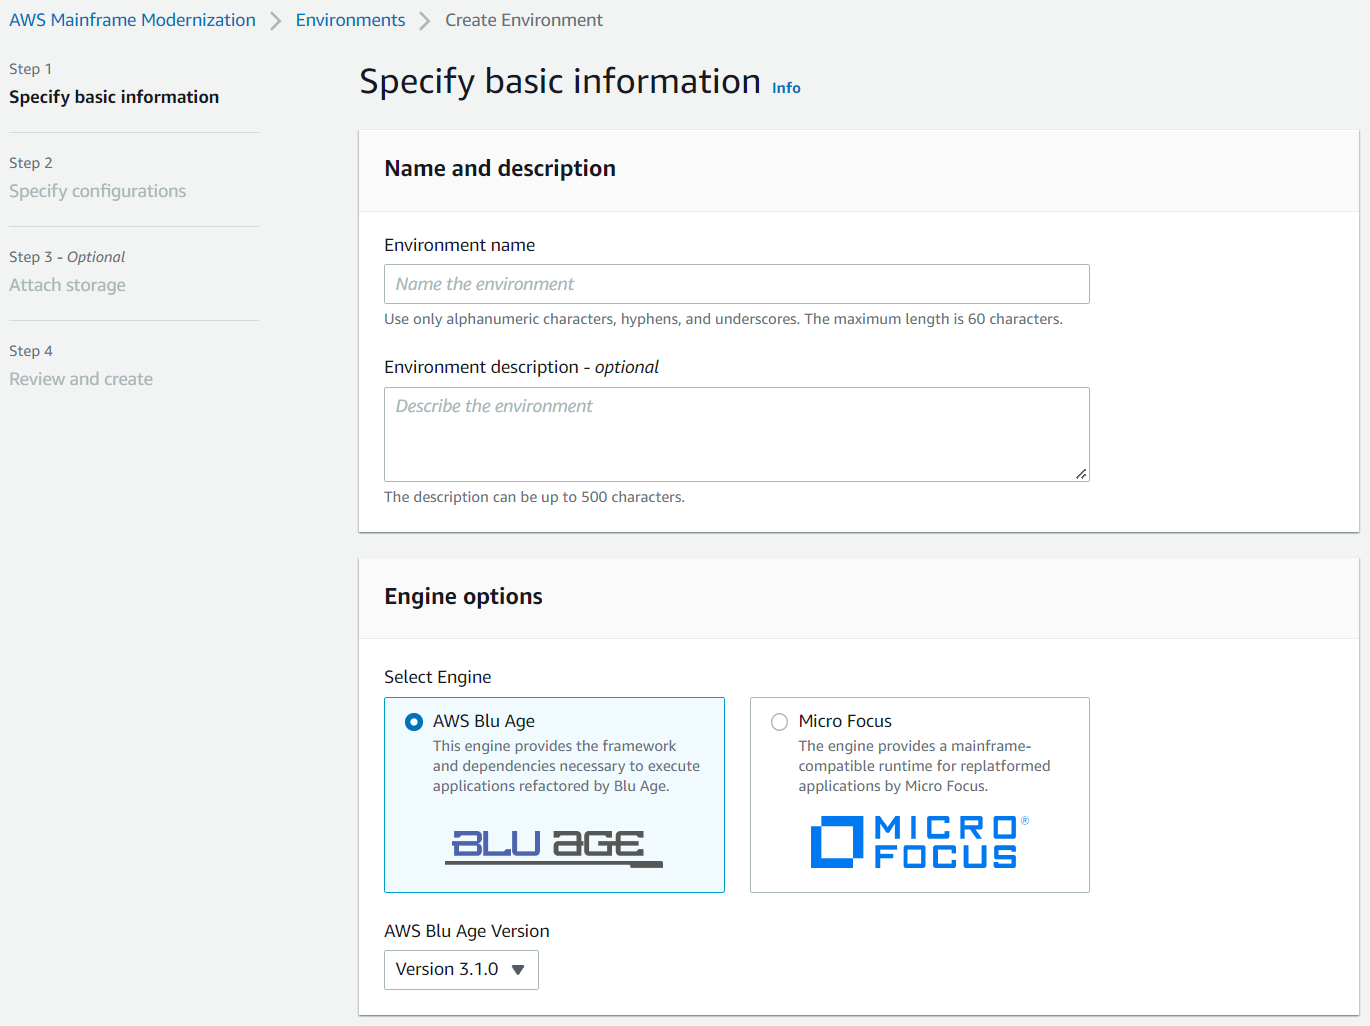1370x1026 pixels.
Task: Select Step 2 Specify configurations
Action: 97,191
